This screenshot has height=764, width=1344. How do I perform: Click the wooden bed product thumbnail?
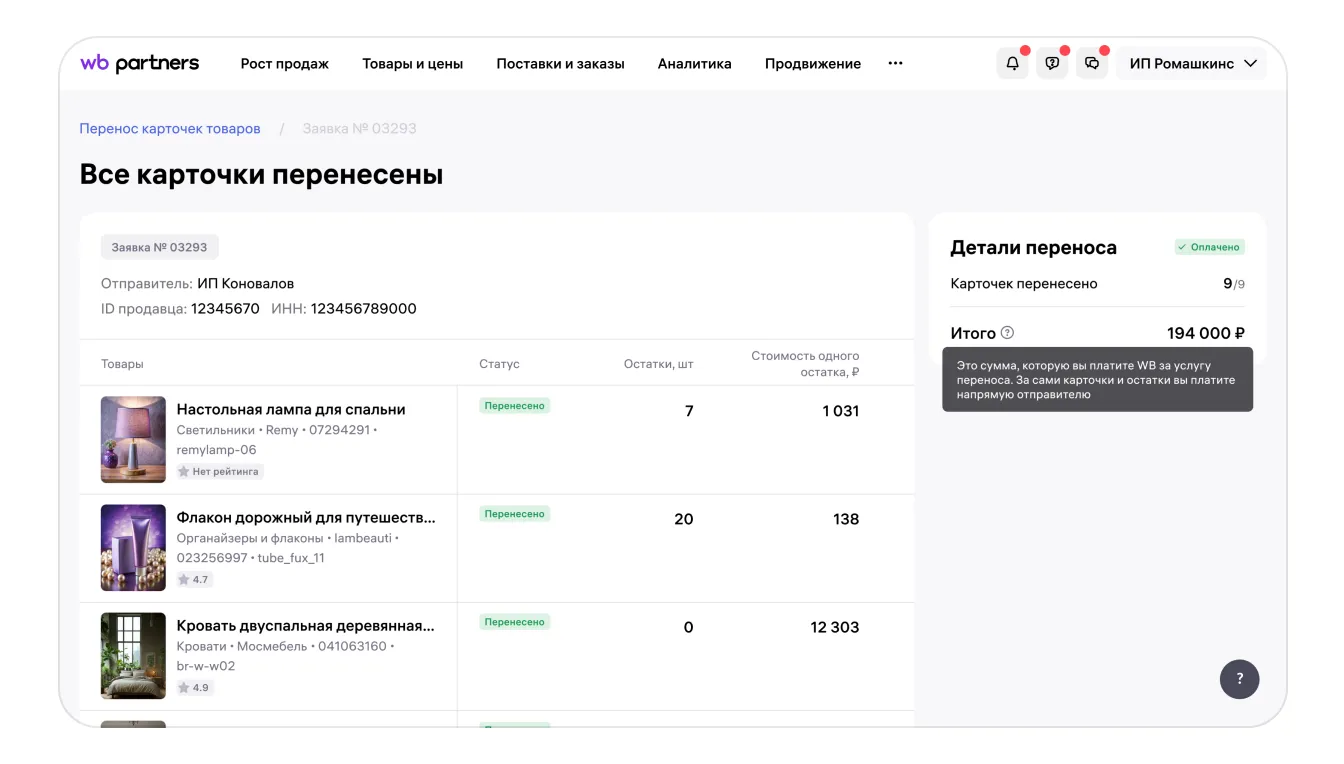[x=133, y=656]
